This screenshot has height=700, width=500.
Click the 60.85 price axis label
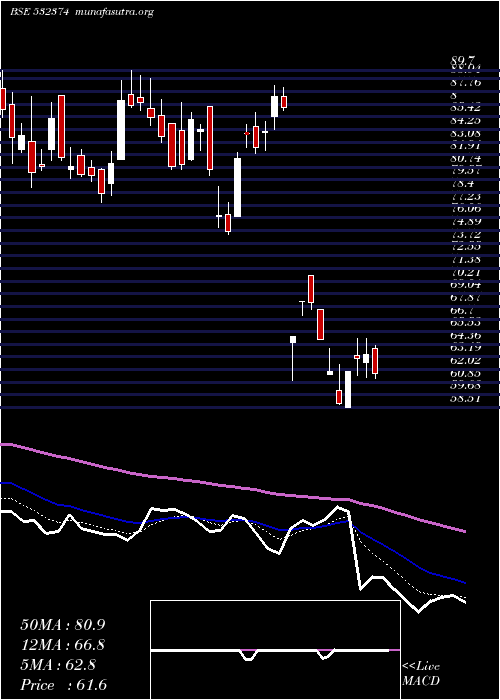465,374
